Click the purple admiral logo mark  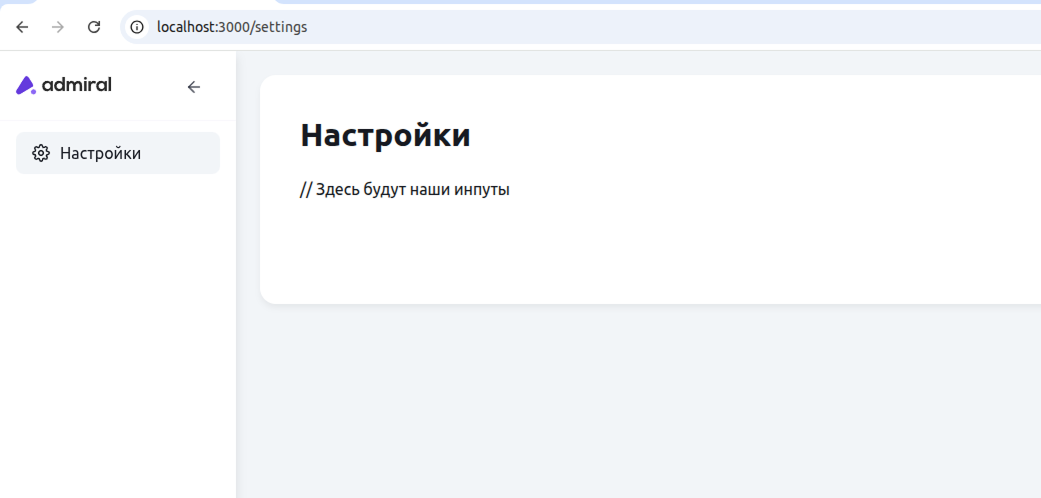coord(26,86)
